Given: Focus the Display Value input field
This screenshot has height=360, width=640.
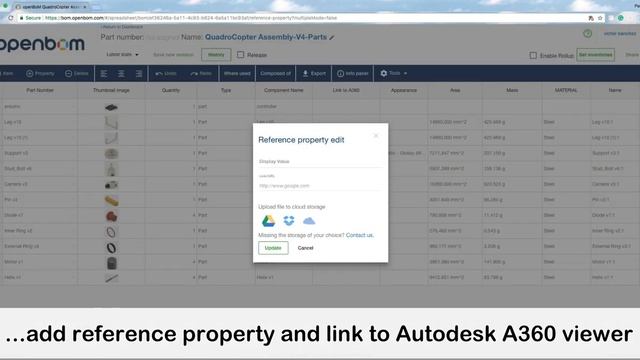Looking at the screenshot, I should point(320,162).
